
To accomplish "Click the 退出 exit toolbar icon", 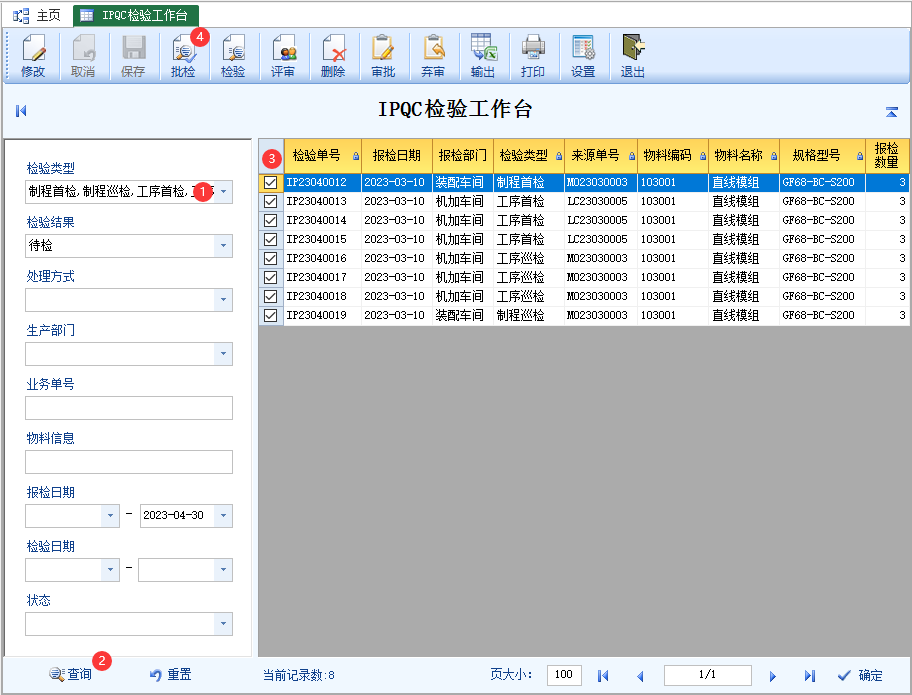I will (x=633, y=56).
